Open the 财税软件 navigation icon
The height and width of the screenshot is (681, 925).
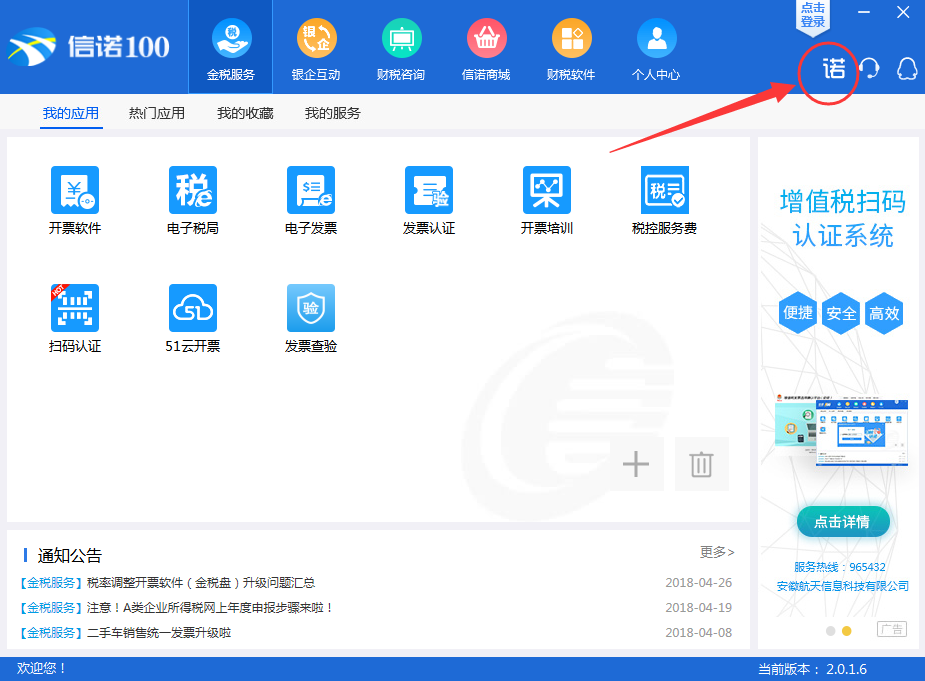tap(571, 39)
